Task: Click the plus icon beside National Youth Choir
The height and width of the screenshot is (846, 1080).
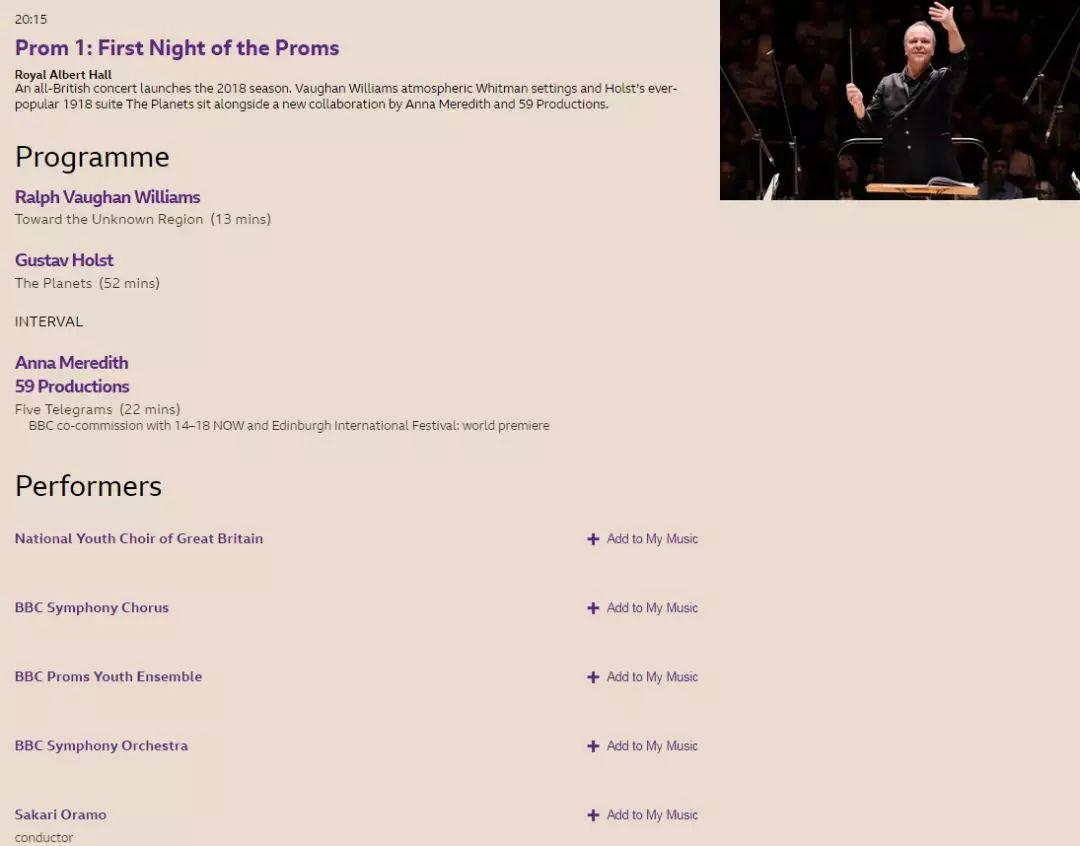Action: click(592, 539)
